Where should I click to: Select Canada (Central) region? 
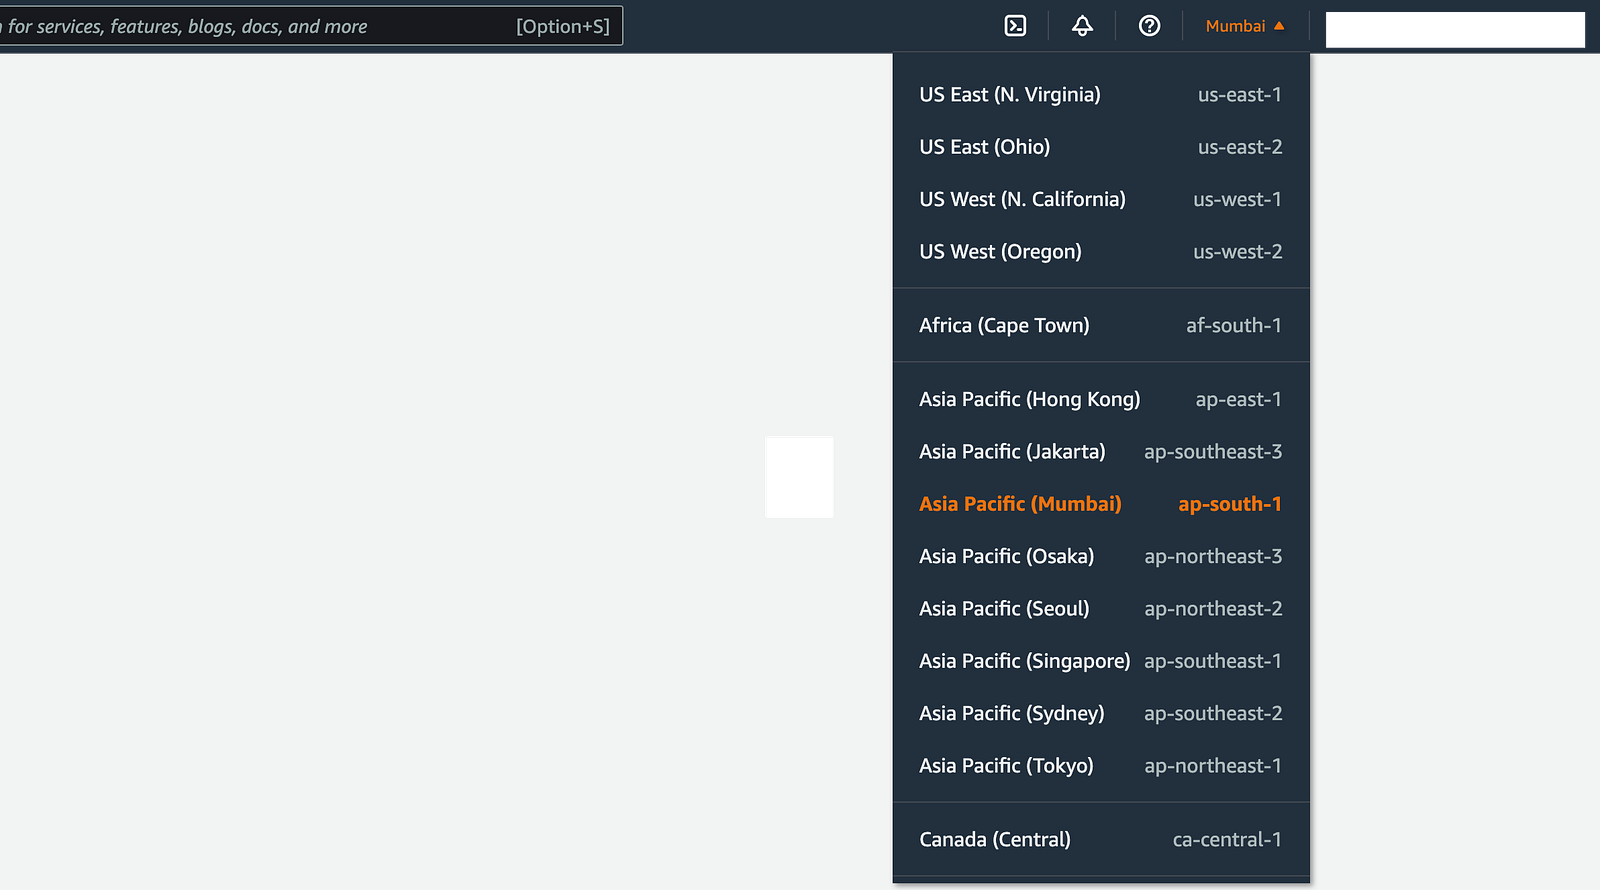coord(1101,839)
